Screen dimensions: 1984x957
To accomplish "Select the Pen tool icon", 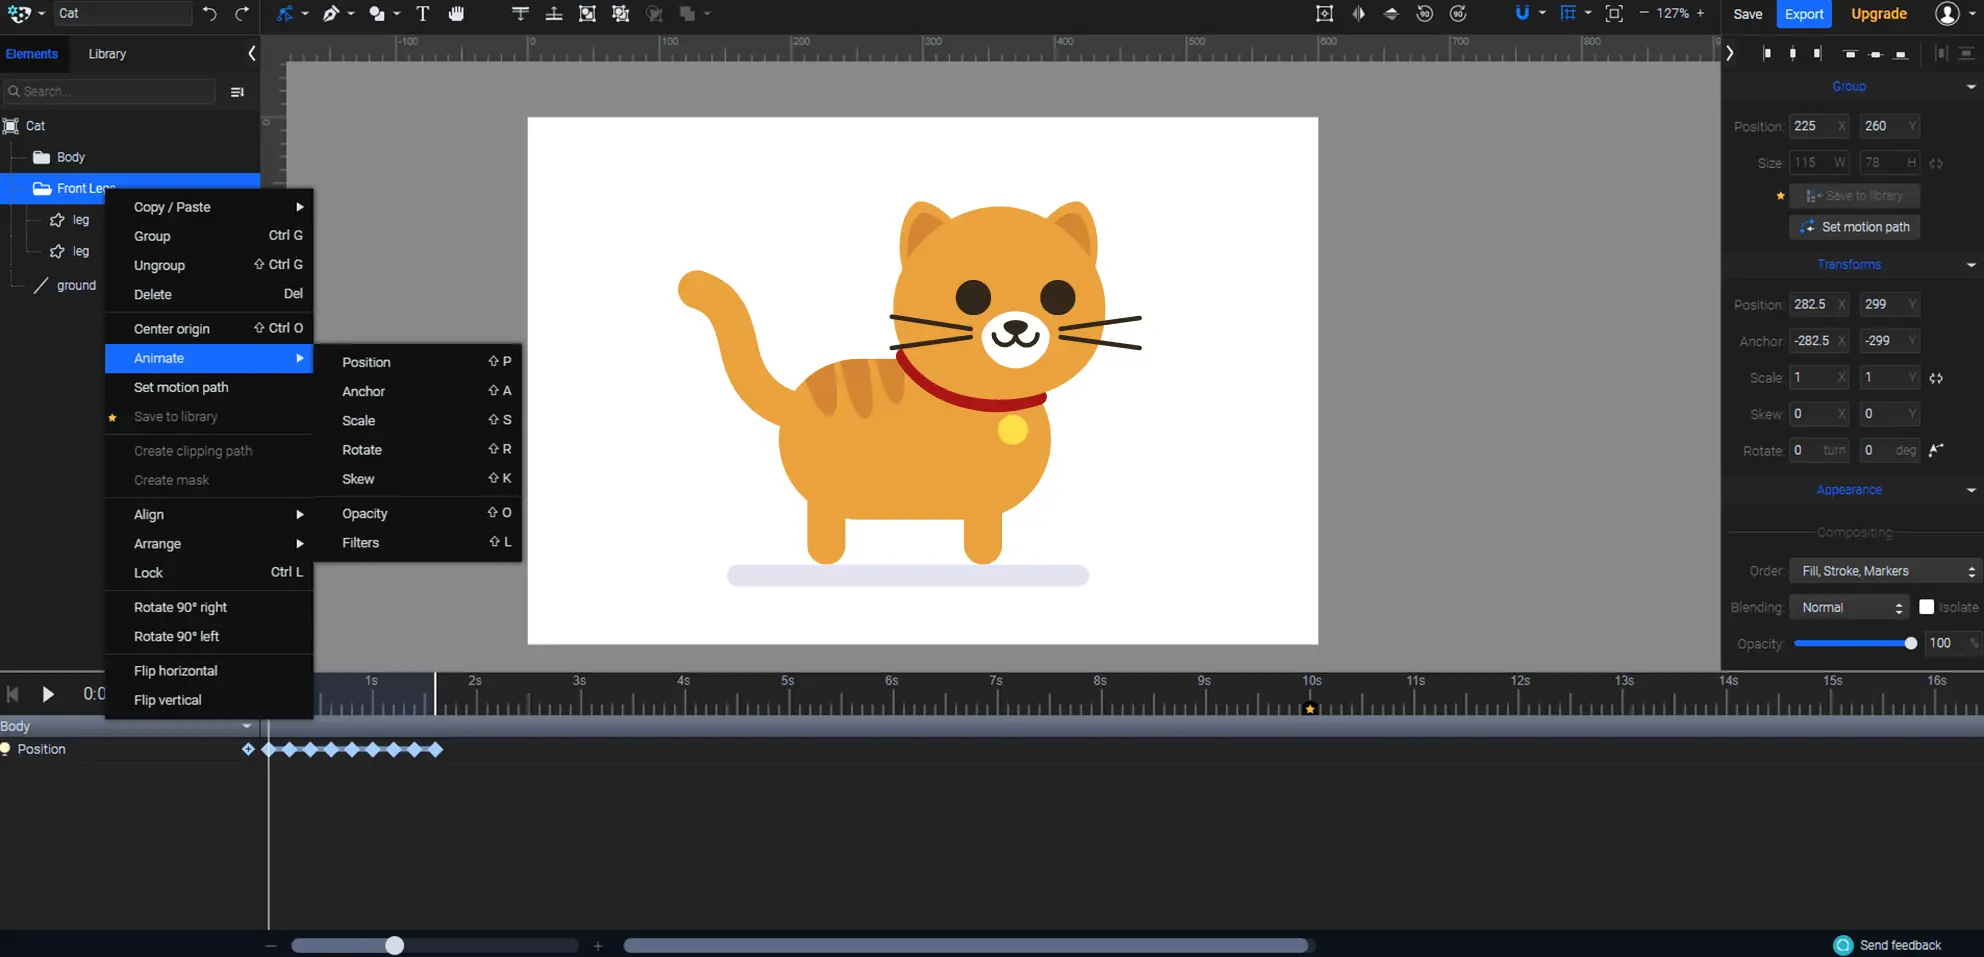I will [330, 14].
